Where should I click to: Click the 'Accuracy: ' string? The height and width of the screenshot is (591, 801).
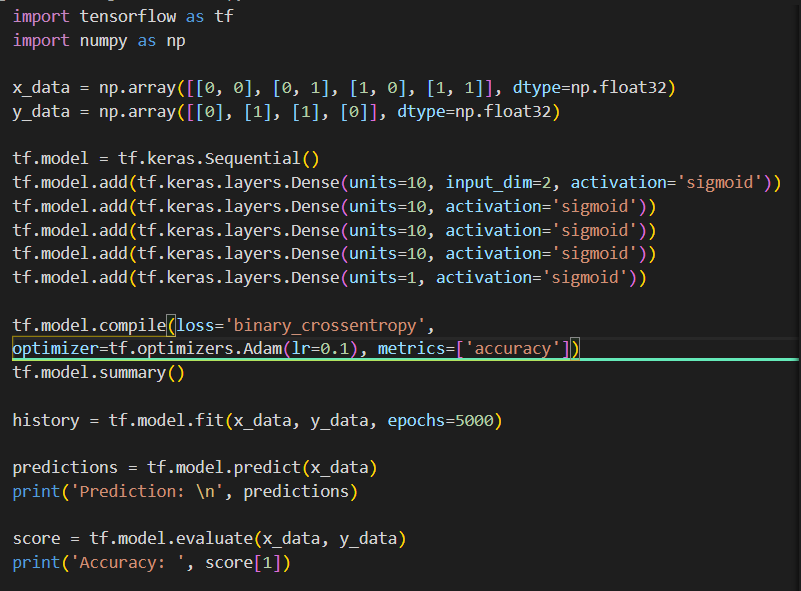tap(127, 562)
